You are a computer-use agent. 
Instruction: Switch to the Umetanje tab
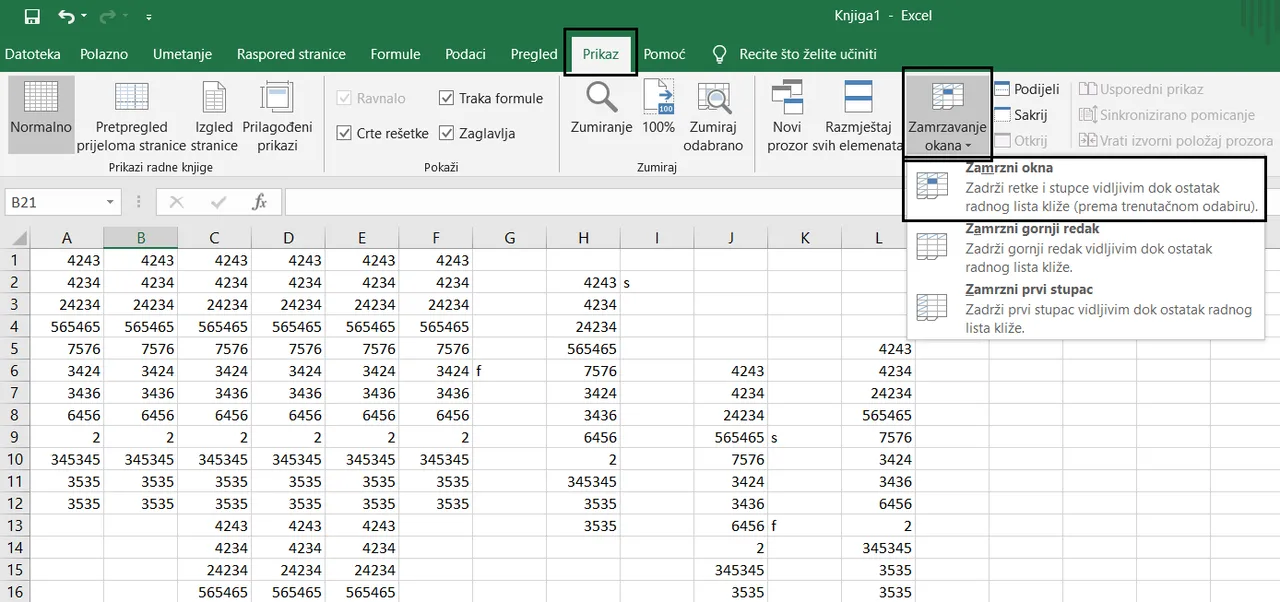pos(182,54)
